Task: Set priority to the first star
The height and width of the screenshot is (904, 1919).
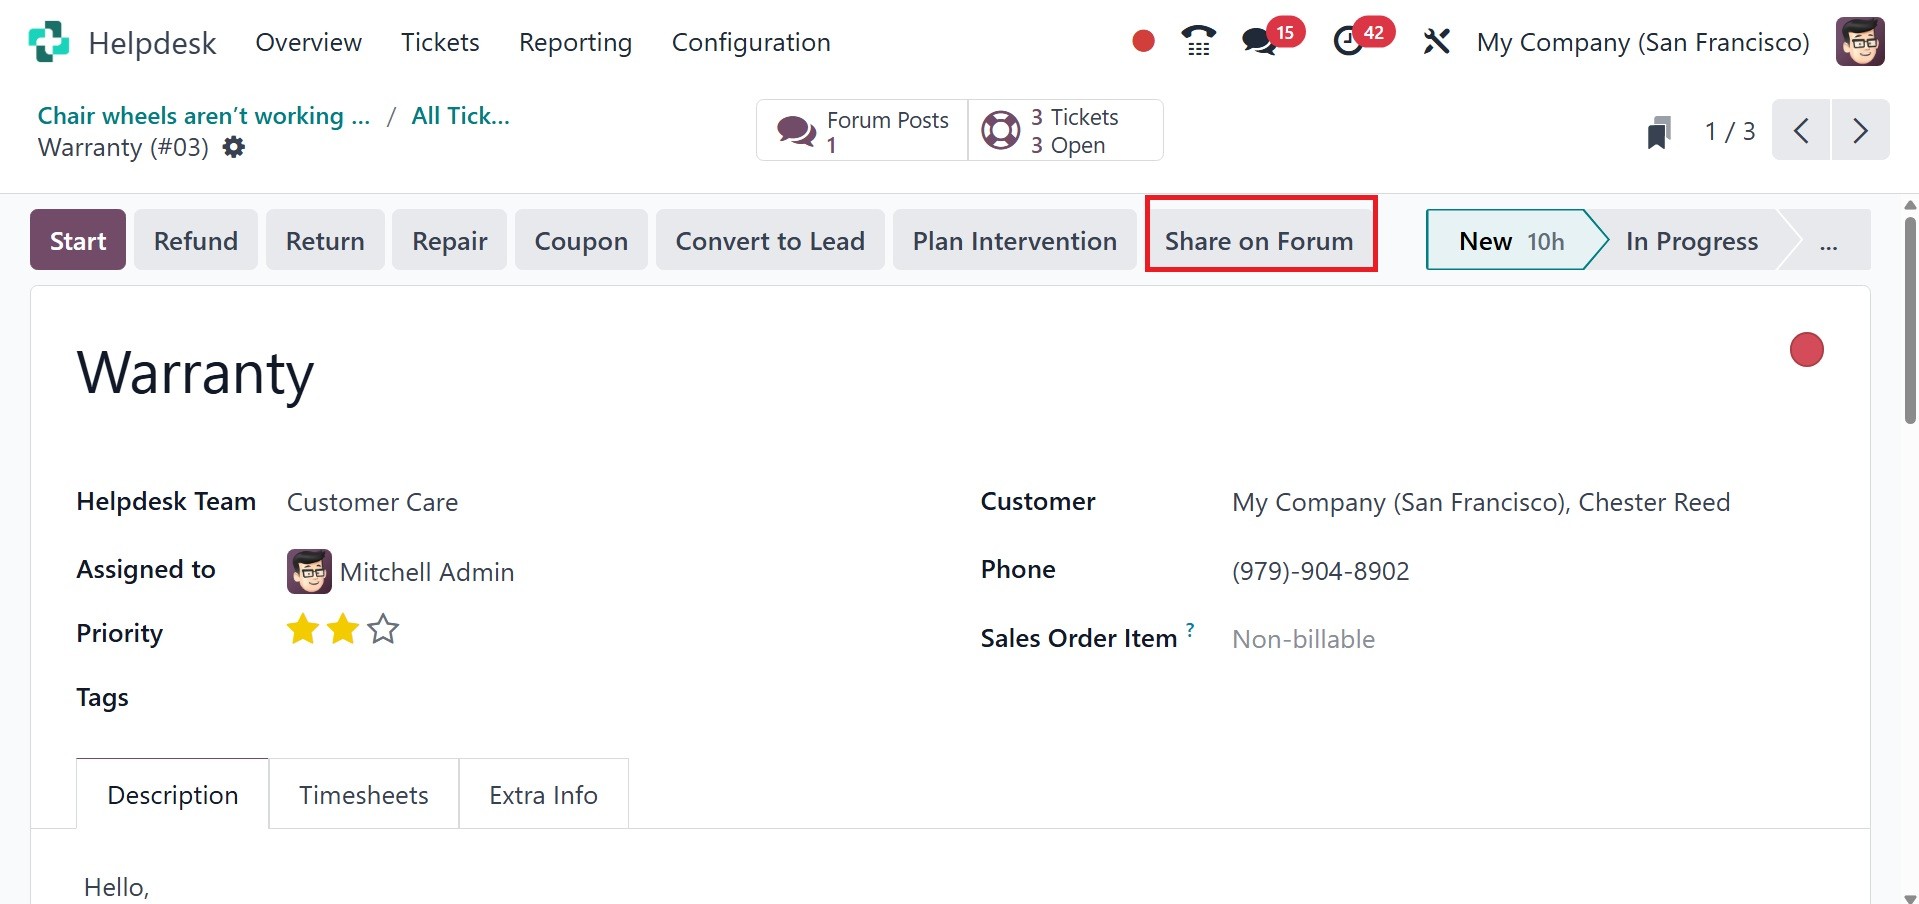Action: [x=302, y=630]
